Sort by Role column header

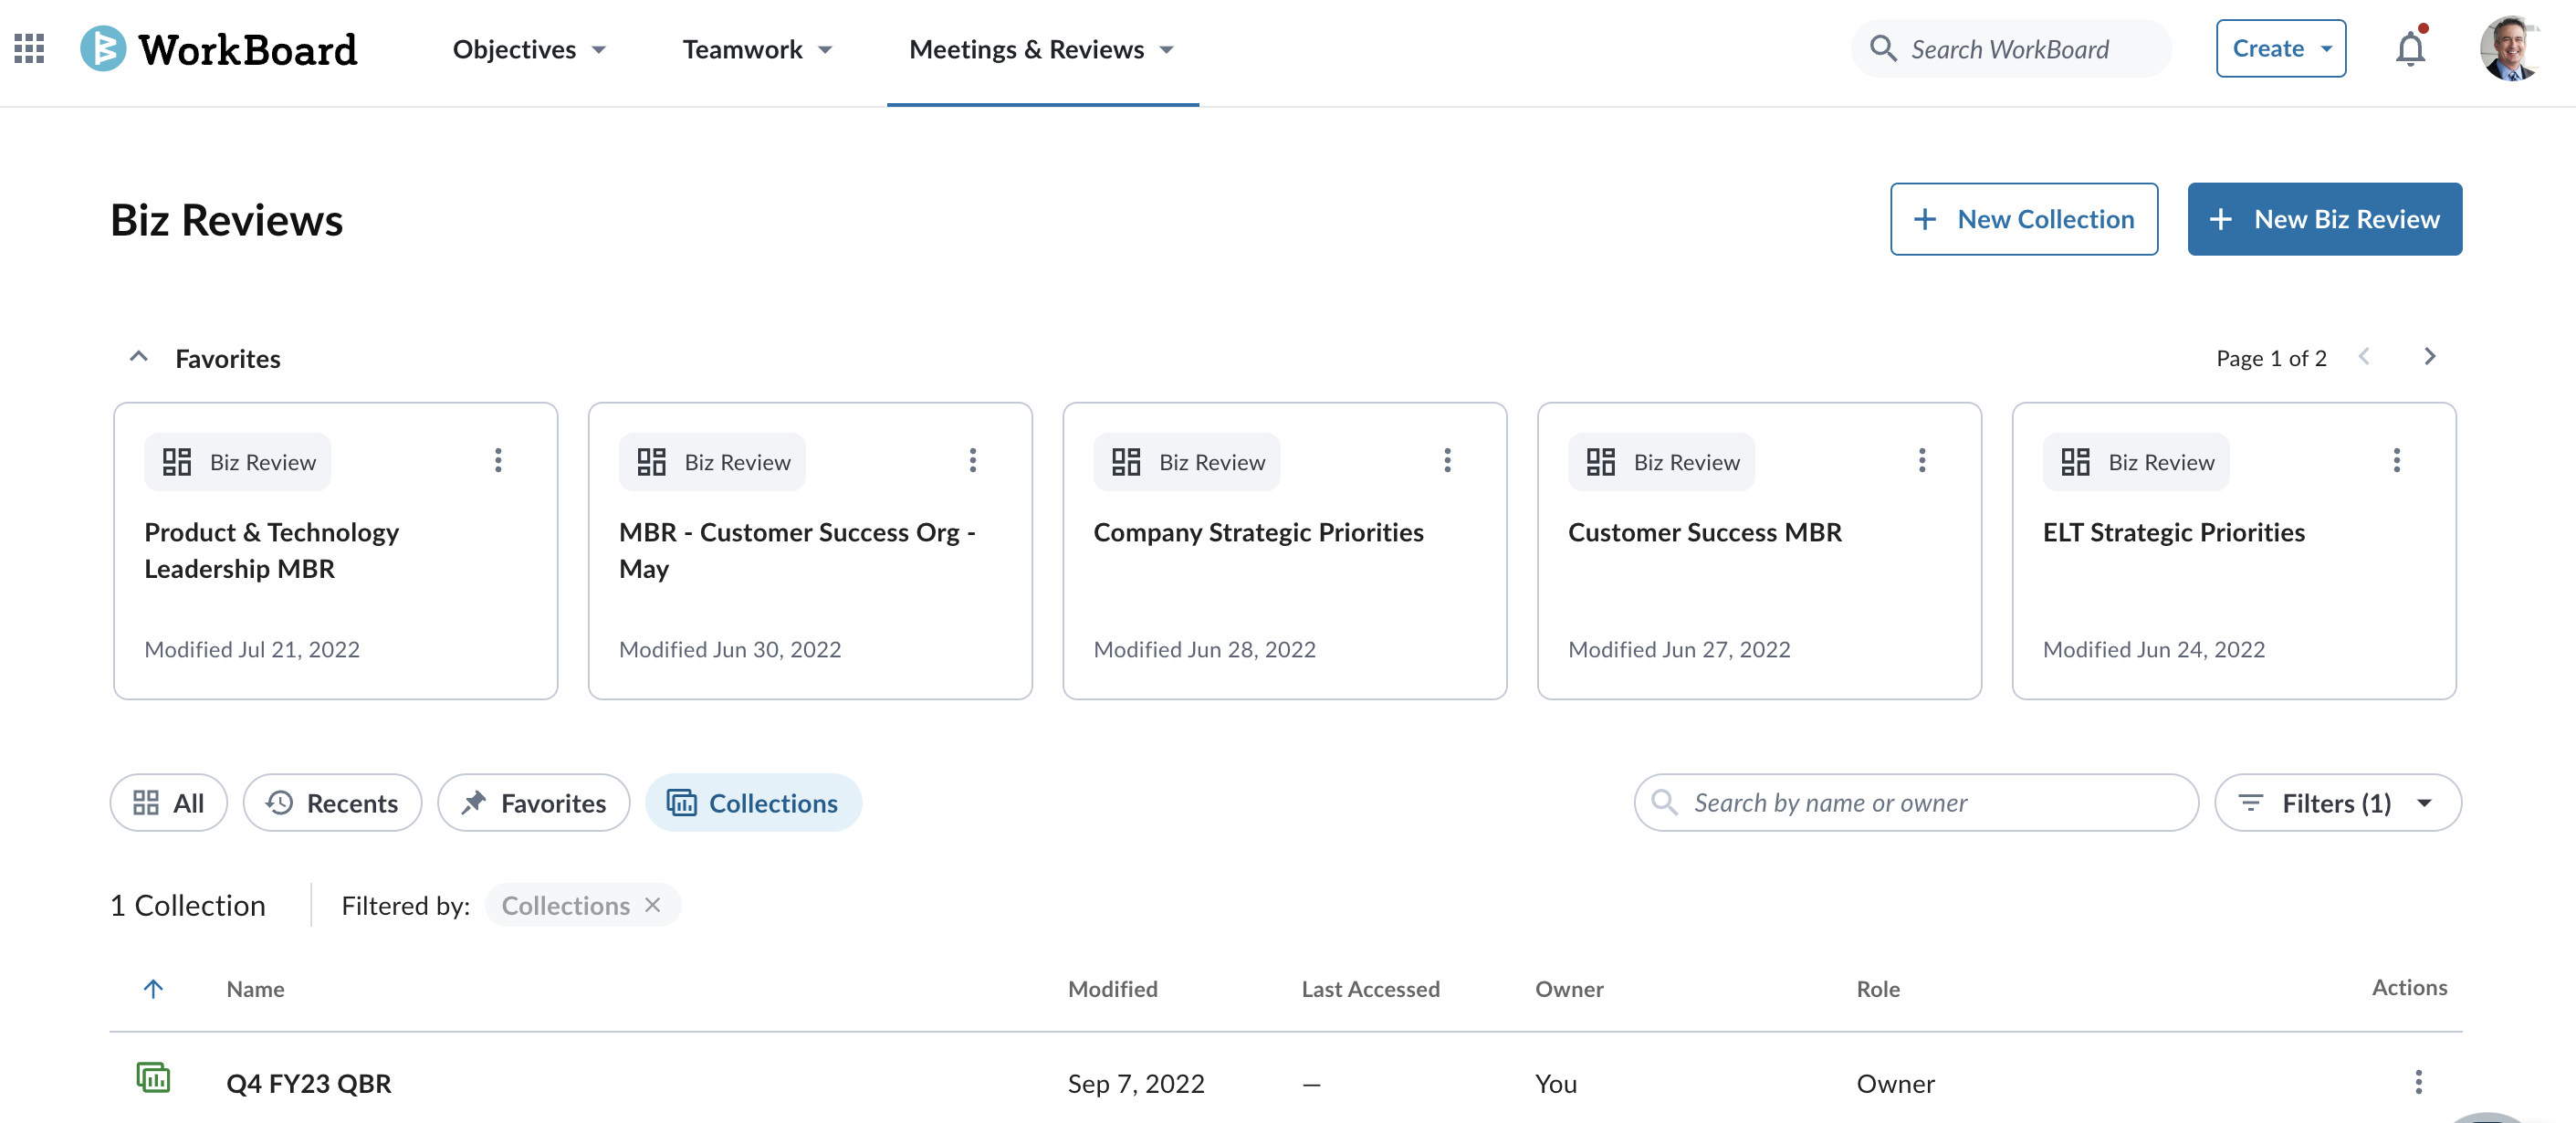(1878, 988)
